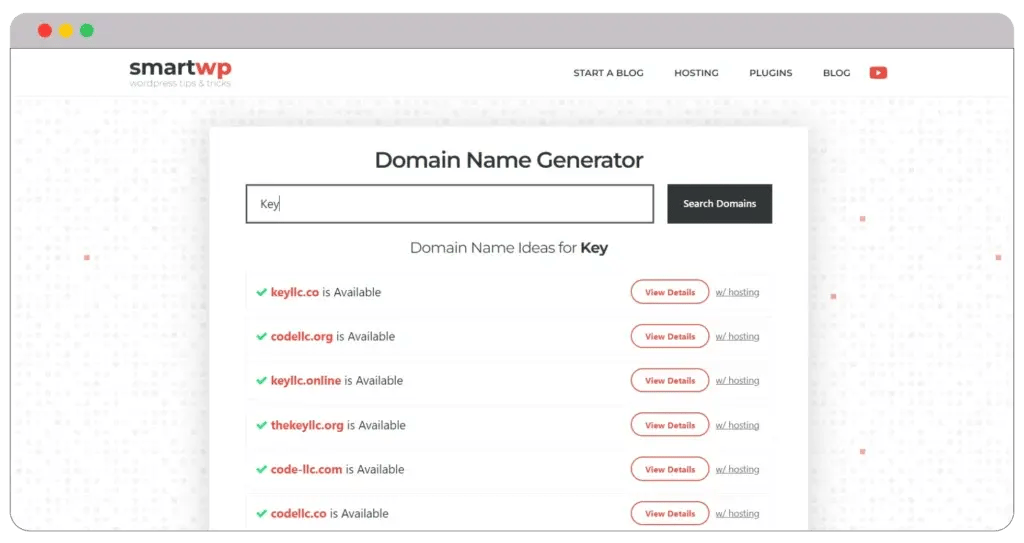Click the green macOS maximize window button

[87, 30]
